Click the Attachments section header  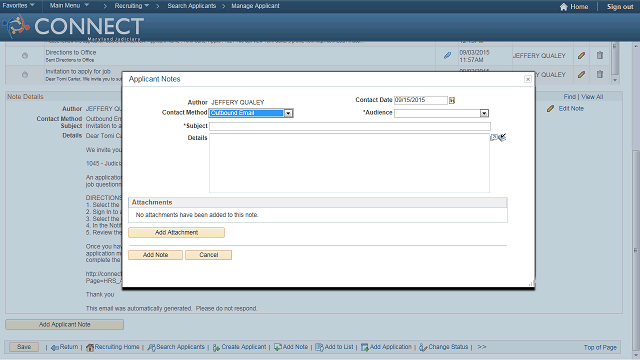(x=318, y=202)
